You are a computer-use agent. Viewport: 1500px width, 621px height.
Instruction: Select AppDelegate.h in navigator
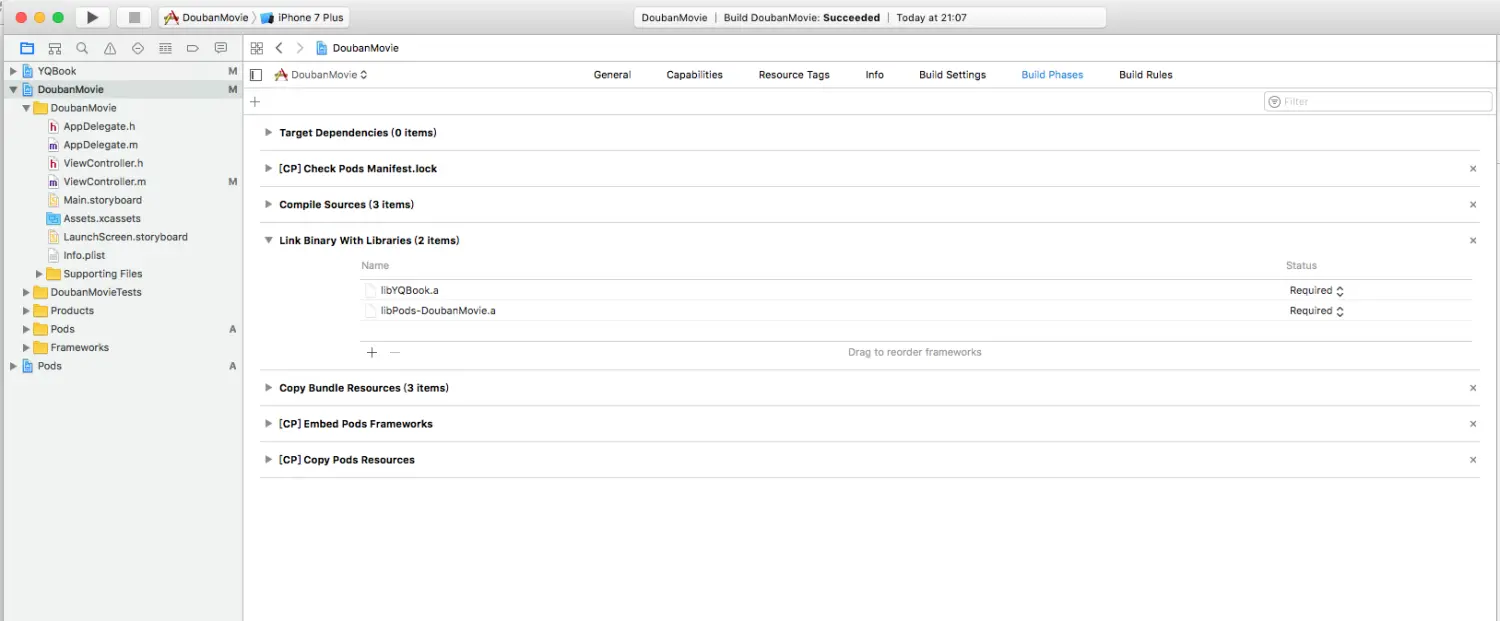(99, 127)
